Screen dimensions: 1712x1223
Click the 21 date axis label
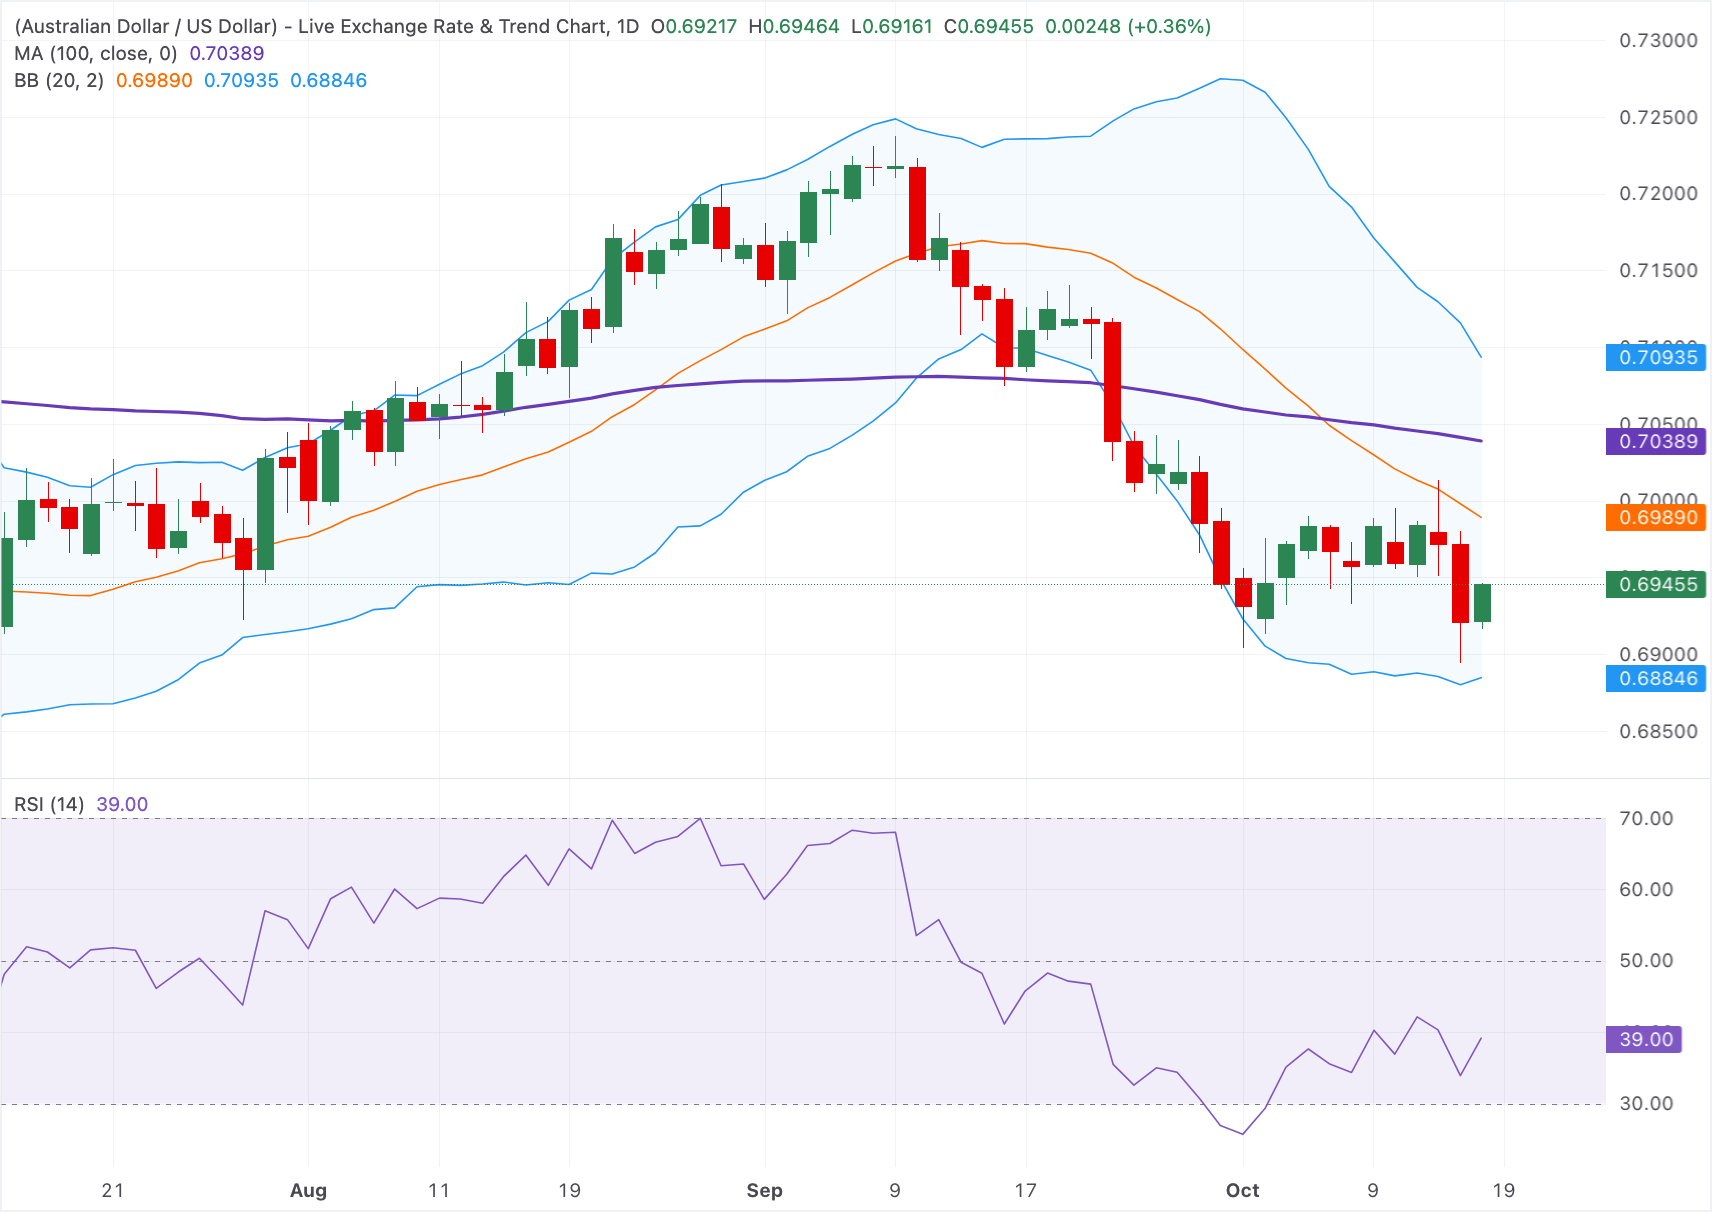113,1190
